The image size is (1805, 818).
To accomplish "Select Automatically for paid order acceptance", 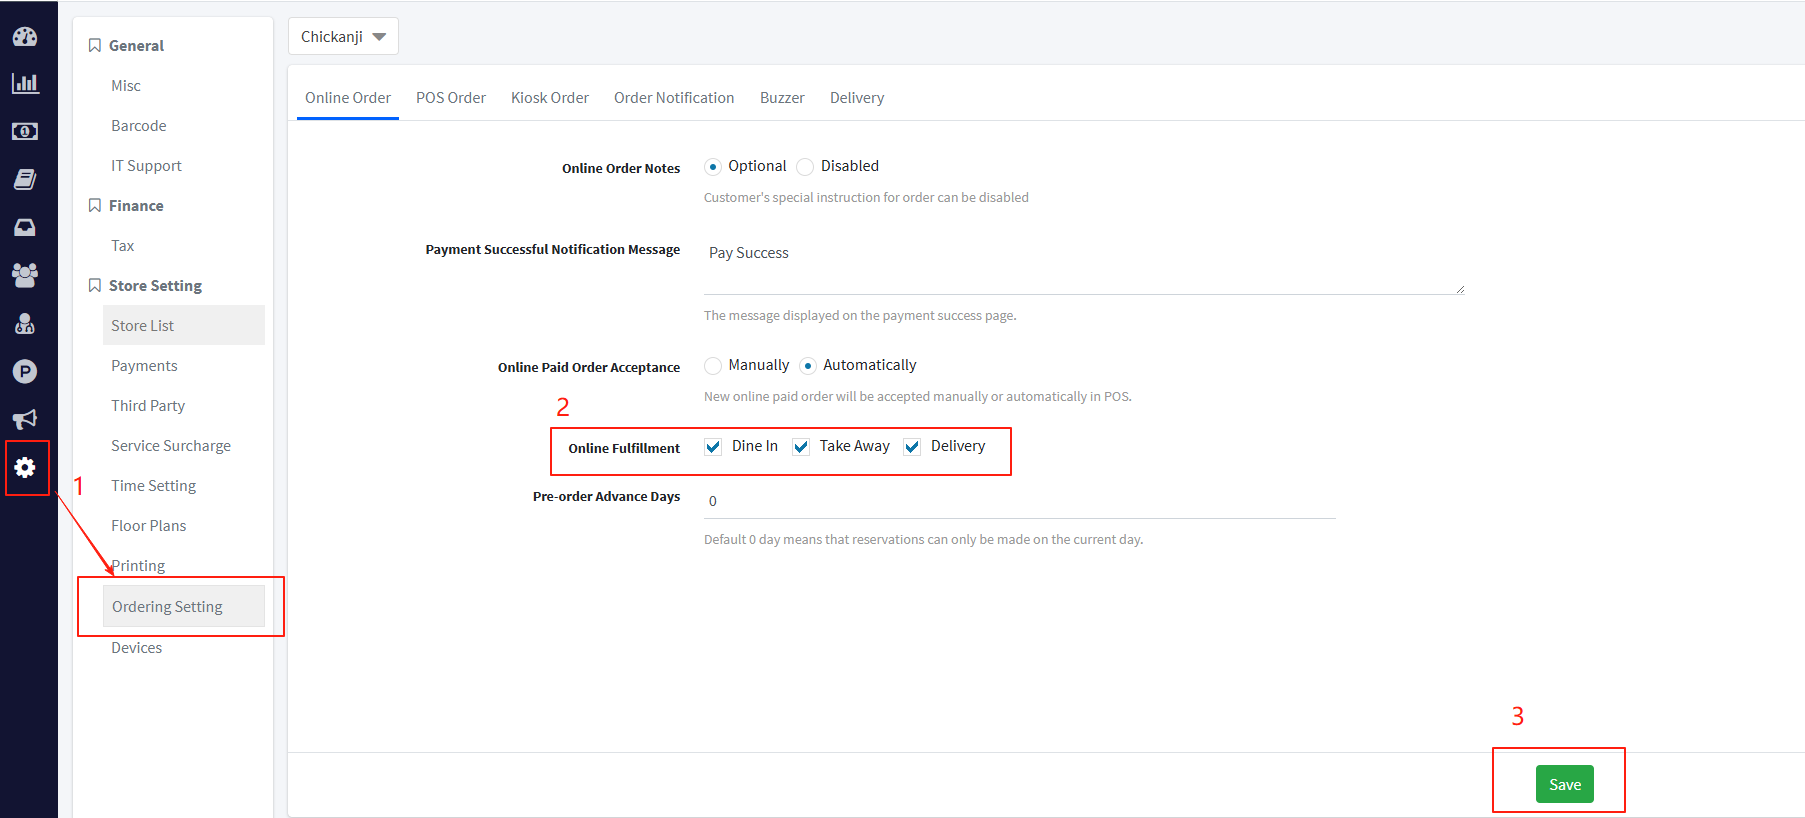I will (808, 366).
